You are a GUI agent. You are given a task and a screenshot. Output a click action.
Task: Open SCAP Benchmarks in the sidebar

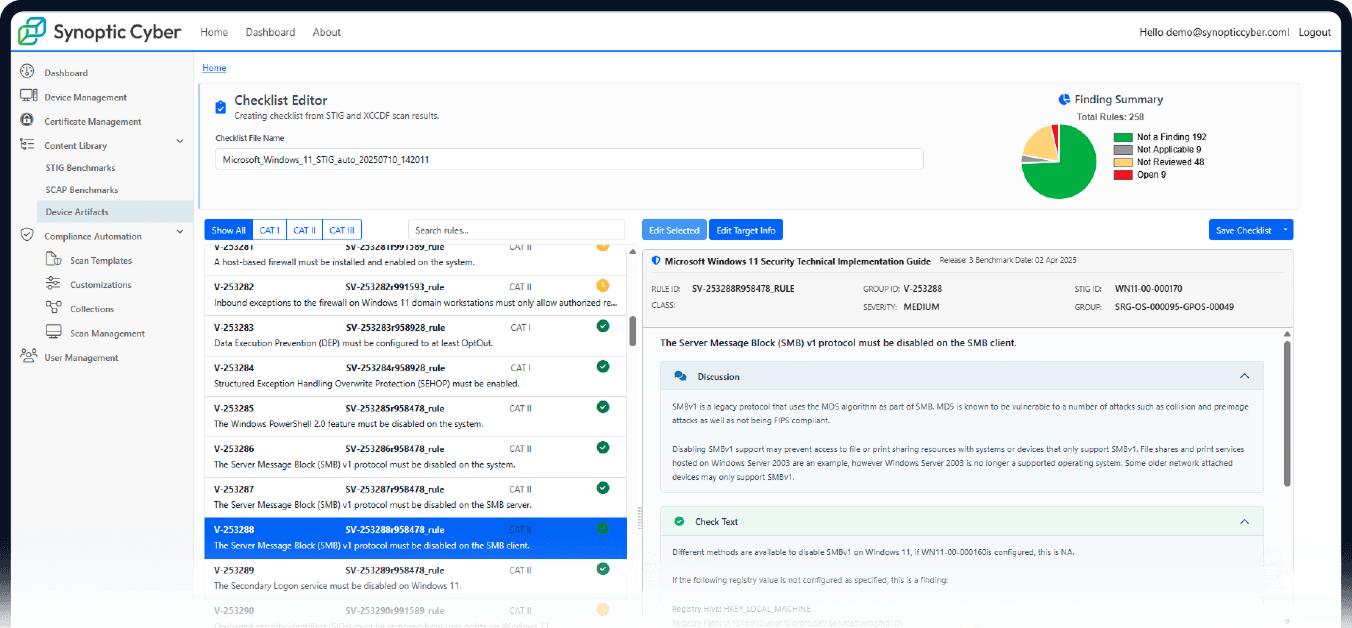(82, 190)
